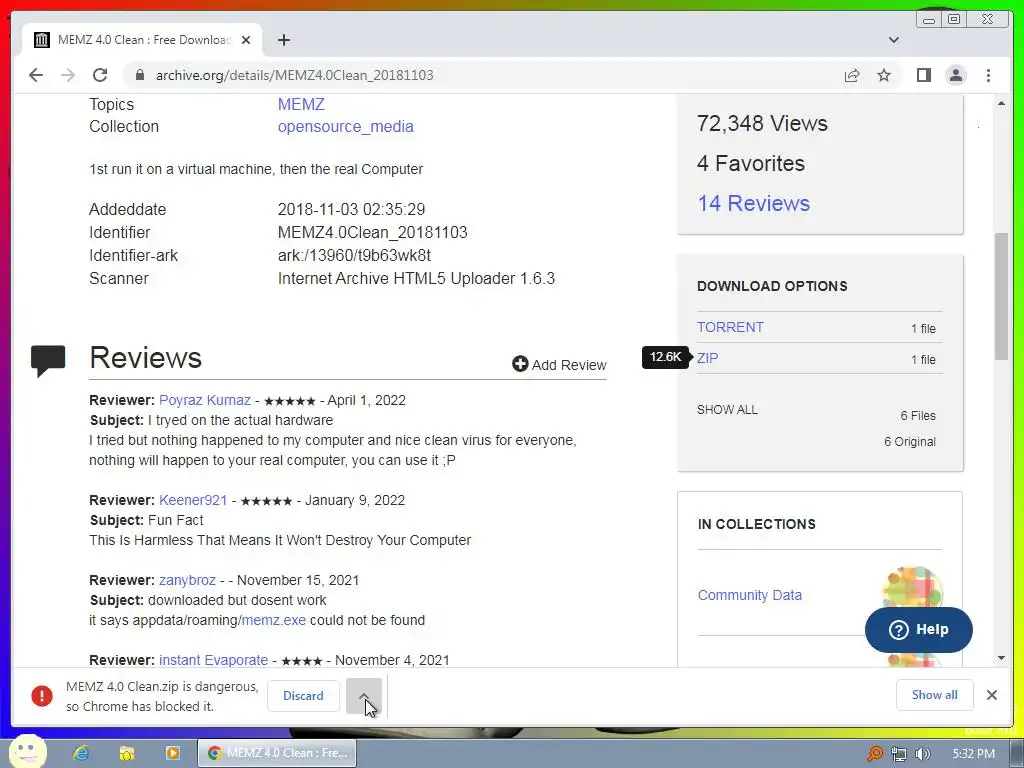Image resolution: width=1024 pixels, height=768 pixels.
Task: Open the opensource_media collection link
Action: [345, 127]
